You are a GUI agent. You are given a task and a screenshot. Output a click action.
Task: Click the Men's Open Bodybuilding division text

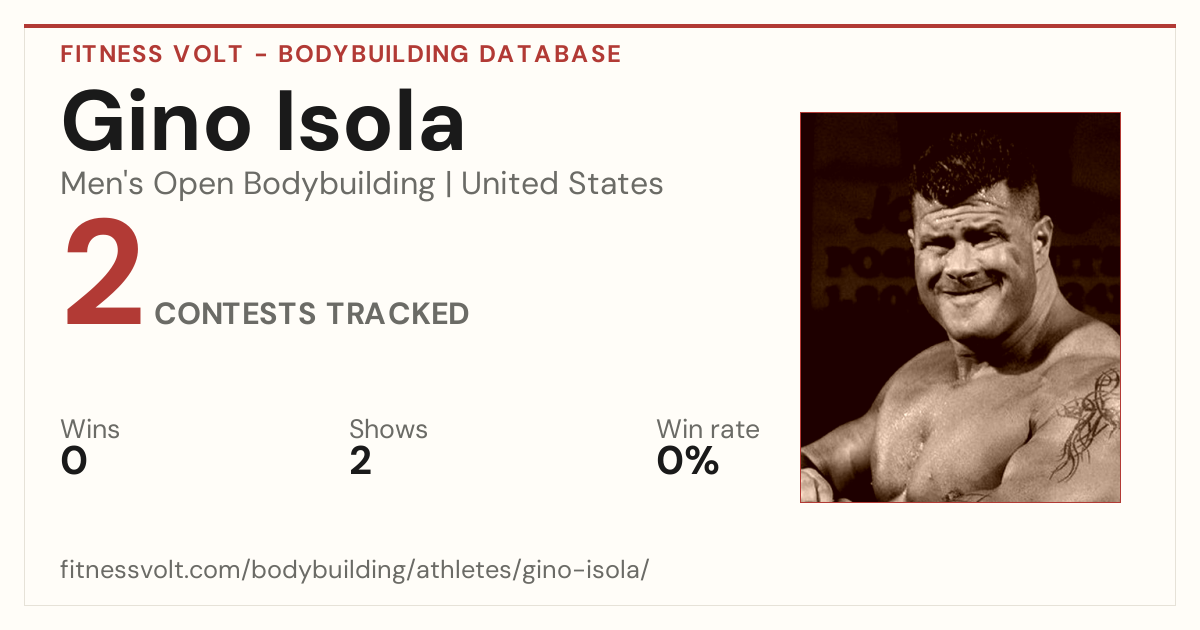(x=248, y=184)
